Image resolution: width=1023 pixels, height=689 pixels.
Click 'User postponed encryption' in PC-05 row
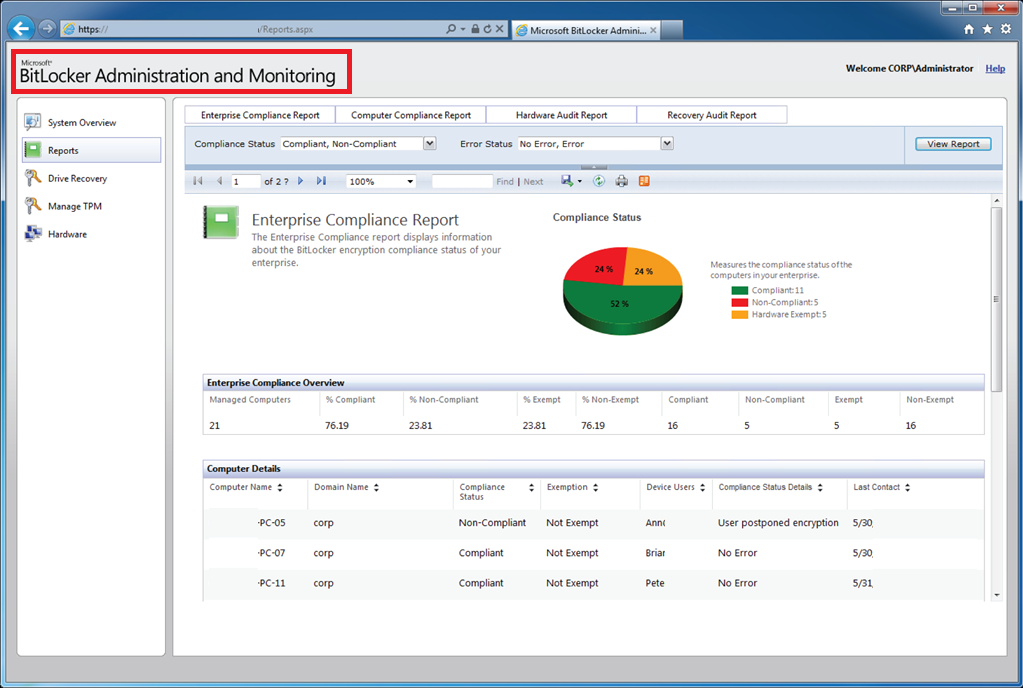(778, 523)
